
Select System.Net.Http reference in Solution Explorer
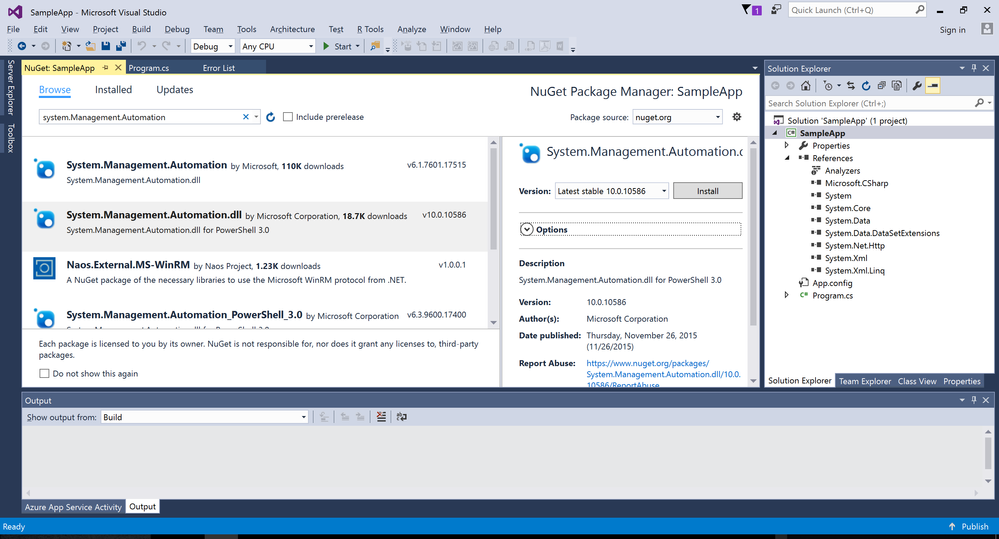(854, 245)
